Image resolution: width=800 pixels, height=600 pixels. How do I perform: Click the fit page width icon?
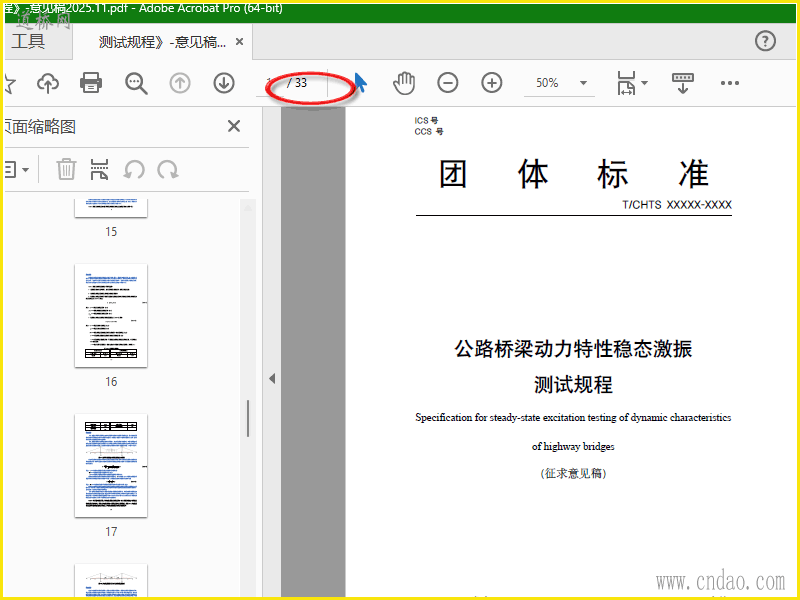pyautogui.click(x=626, y=83)
